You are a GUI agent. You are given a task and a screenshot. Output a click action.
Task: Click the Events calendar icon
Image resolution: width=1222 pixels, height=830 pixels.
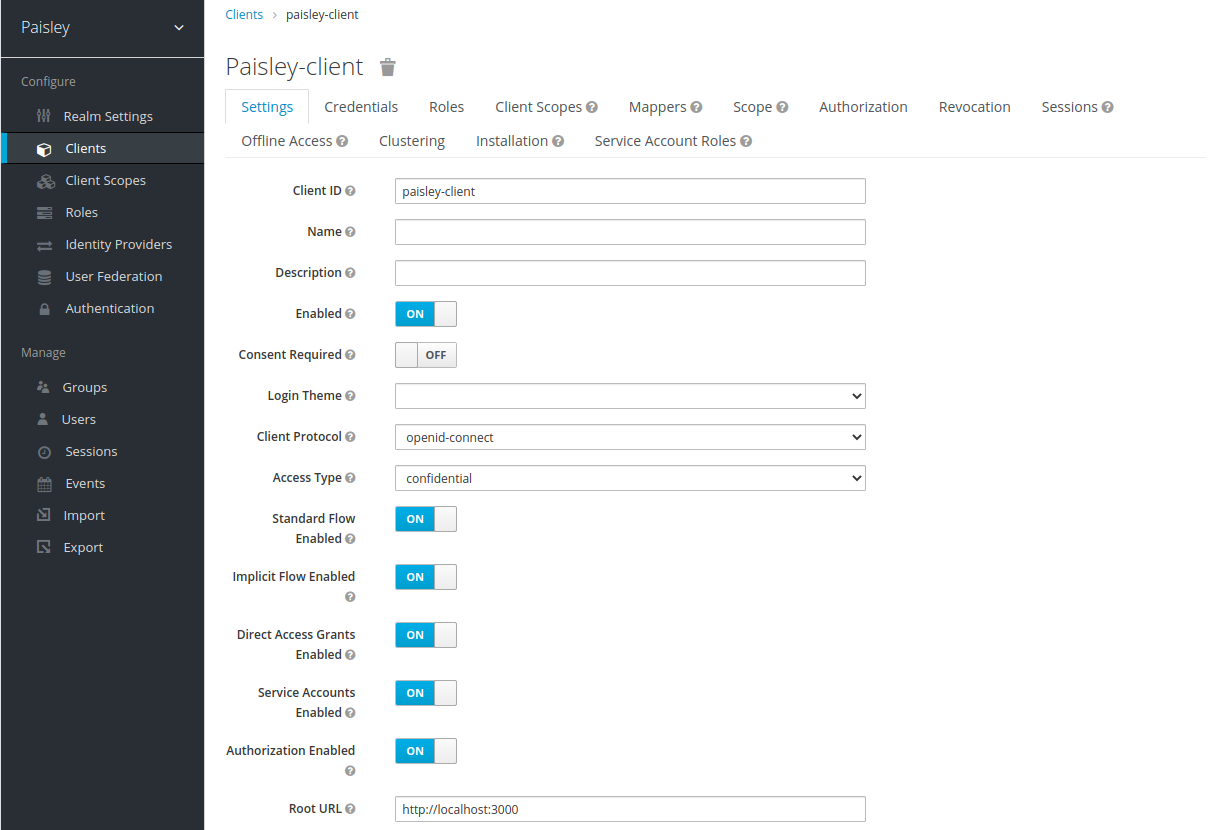point(44,484)
